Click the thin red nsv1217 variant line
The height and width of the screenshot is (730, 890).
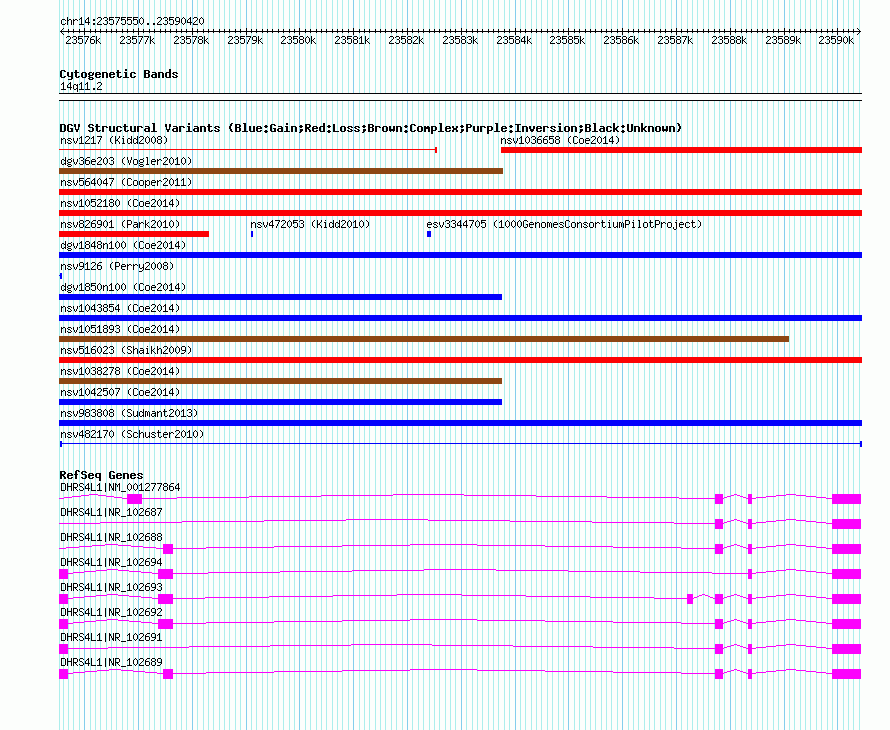[x=248, y=150]
